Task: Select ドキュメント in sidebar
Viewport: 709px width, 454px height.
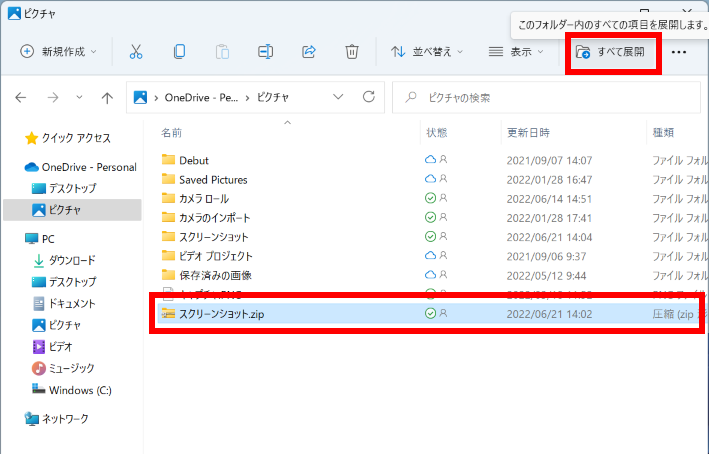Action: [64, 303]
